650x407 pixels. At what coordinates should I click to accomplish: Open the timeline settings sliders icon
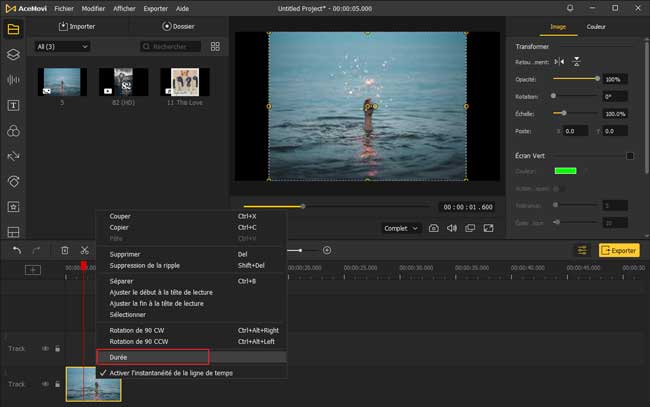[582, 250]
